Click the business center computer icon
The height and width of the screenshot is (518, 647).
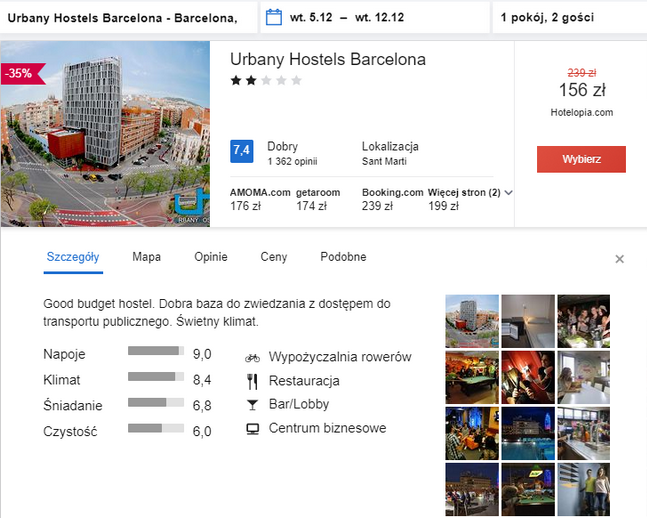(x=252, y=429)
